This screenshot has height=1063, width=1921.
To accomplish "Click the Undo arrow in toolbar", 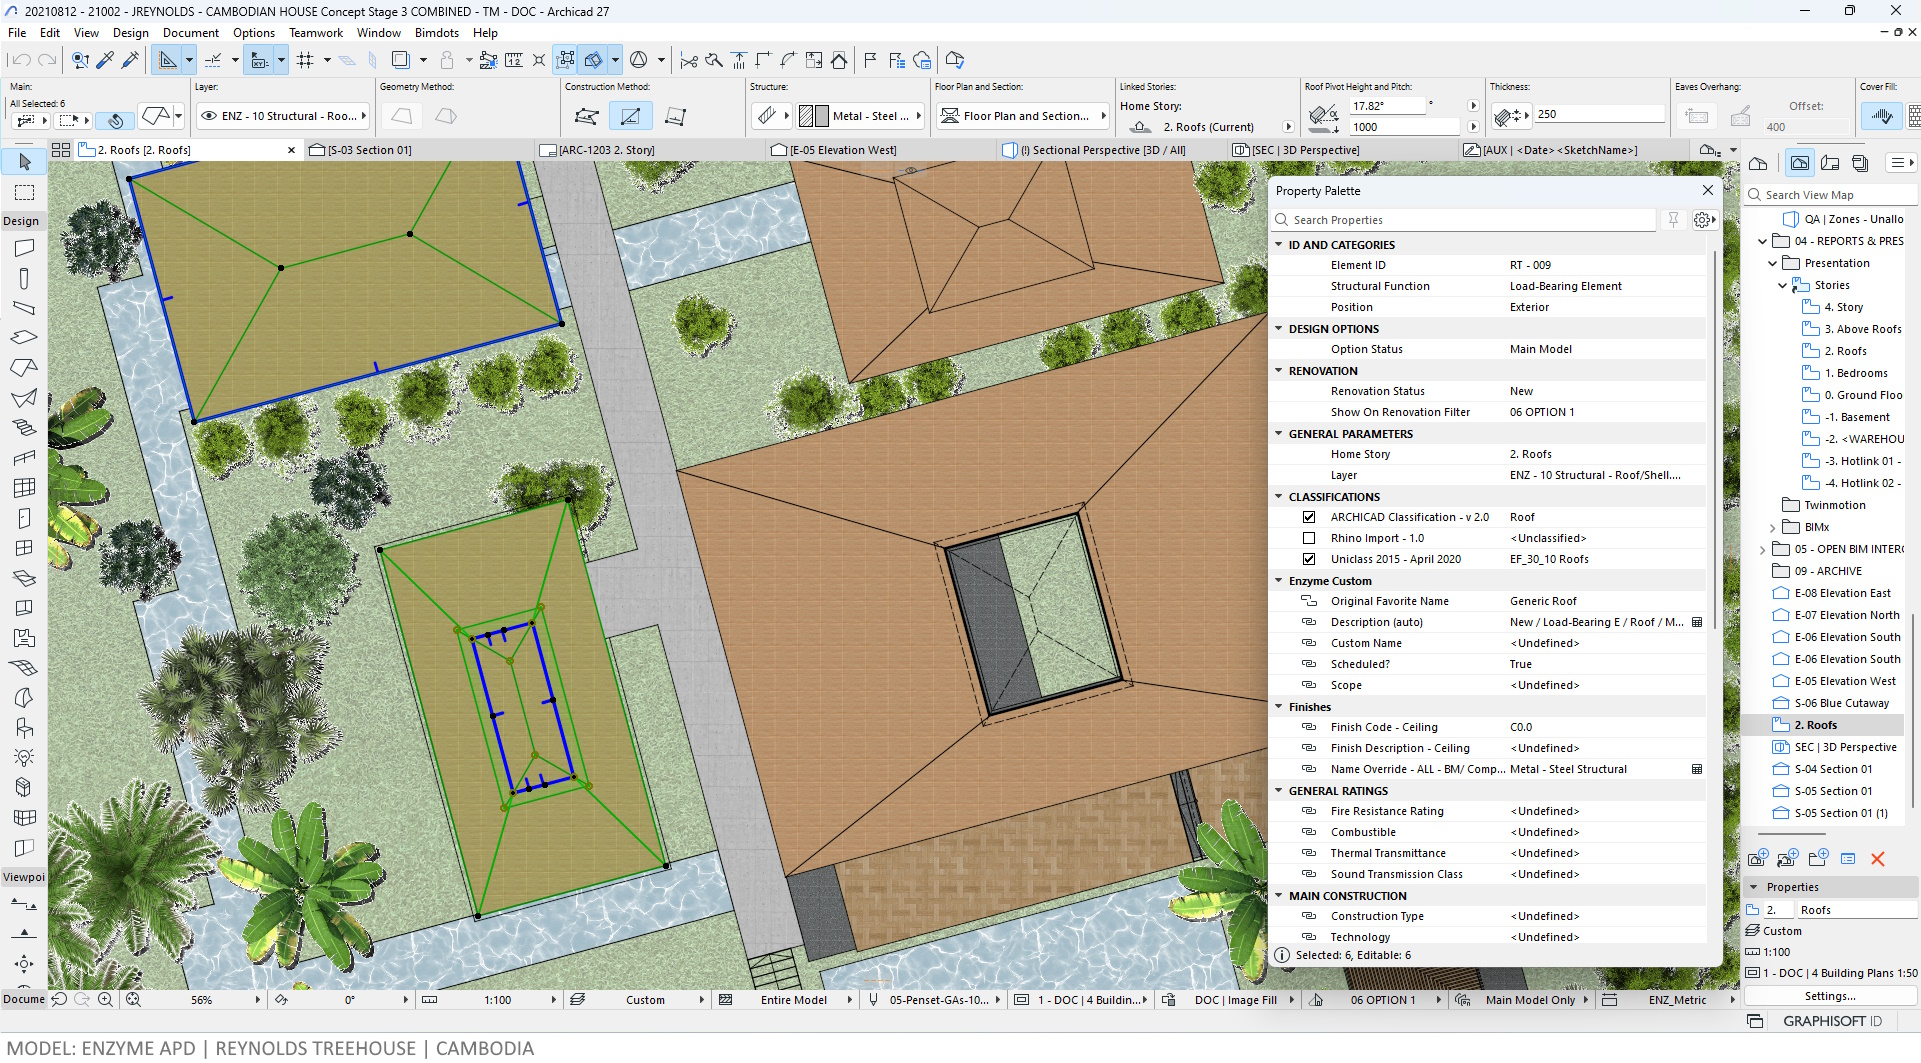I will coord(21,60).
